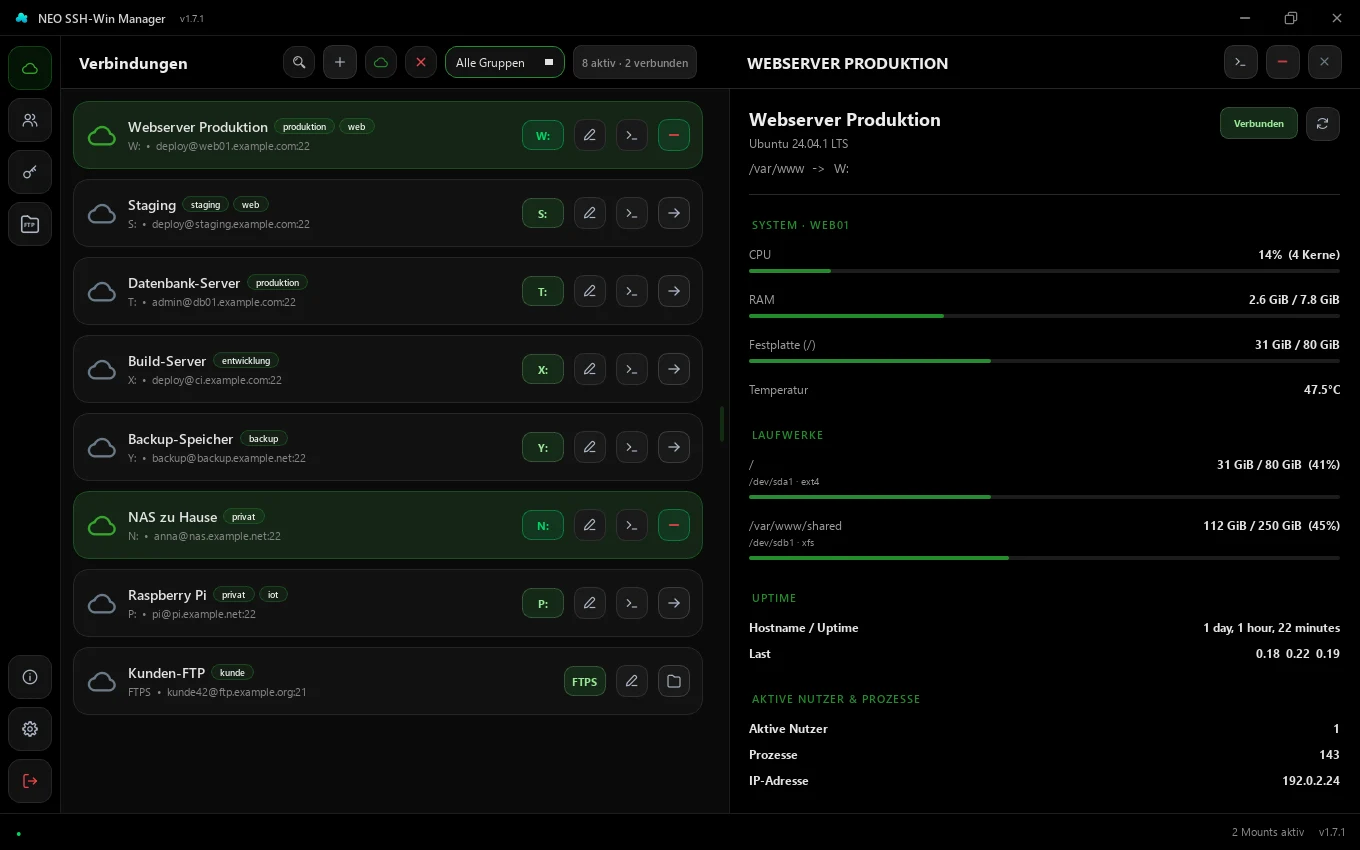Image resolution: width=1360 pixels, height=850 pixels.
Task: Disconnect NAS zu Hause with its minus button
Action: pyautogui.click(x=674, y=525)
